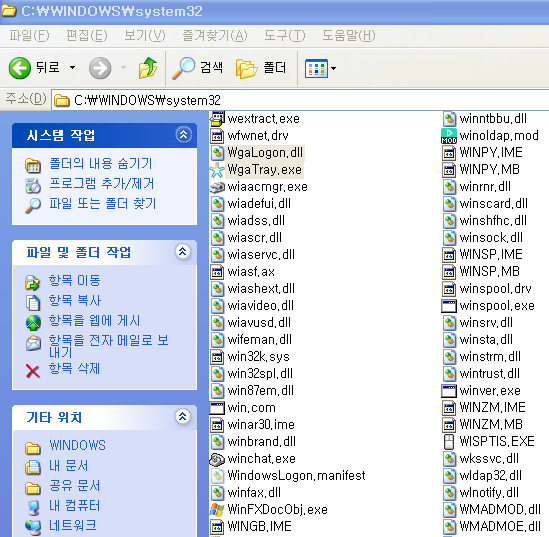Open the 뒤로 history dropdown arrow

[72, 68]
